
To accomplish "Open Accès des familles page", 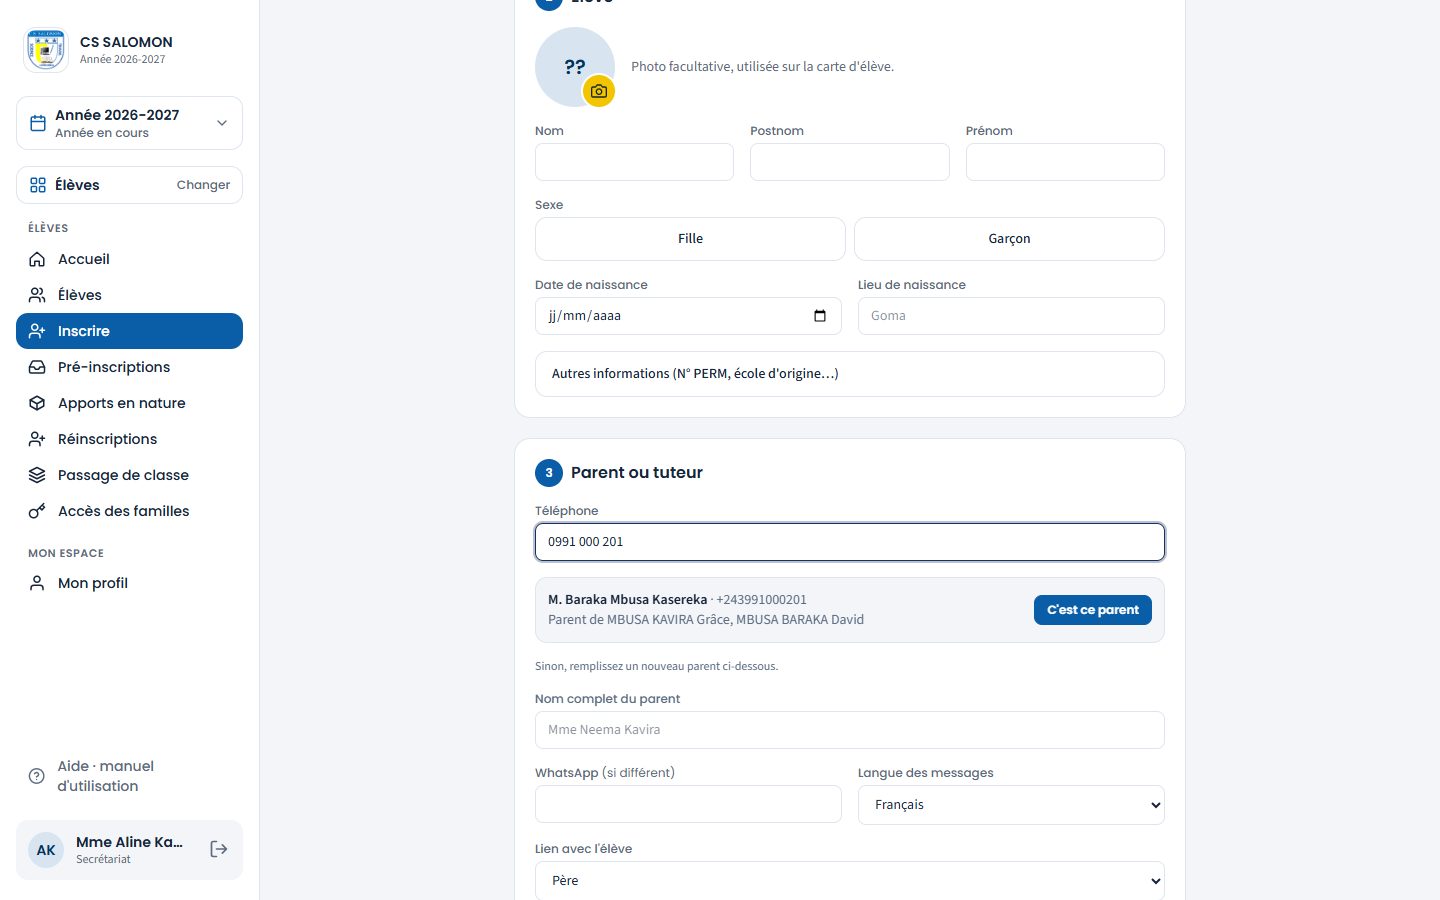I will (129, 511).
